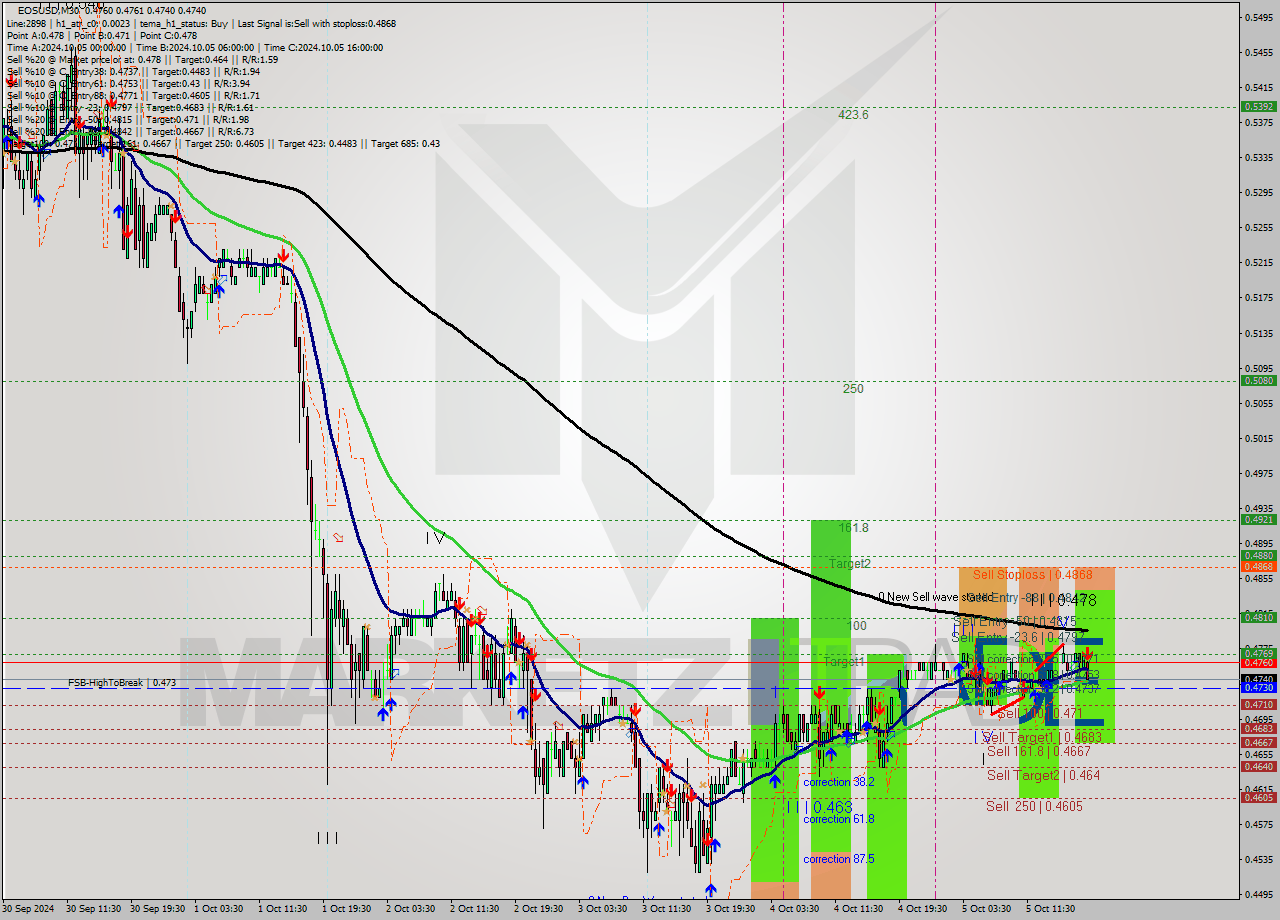
Task: Click the 0.4683 price tag on axis
Action: pyautogui.click(x=1258, y=729)
